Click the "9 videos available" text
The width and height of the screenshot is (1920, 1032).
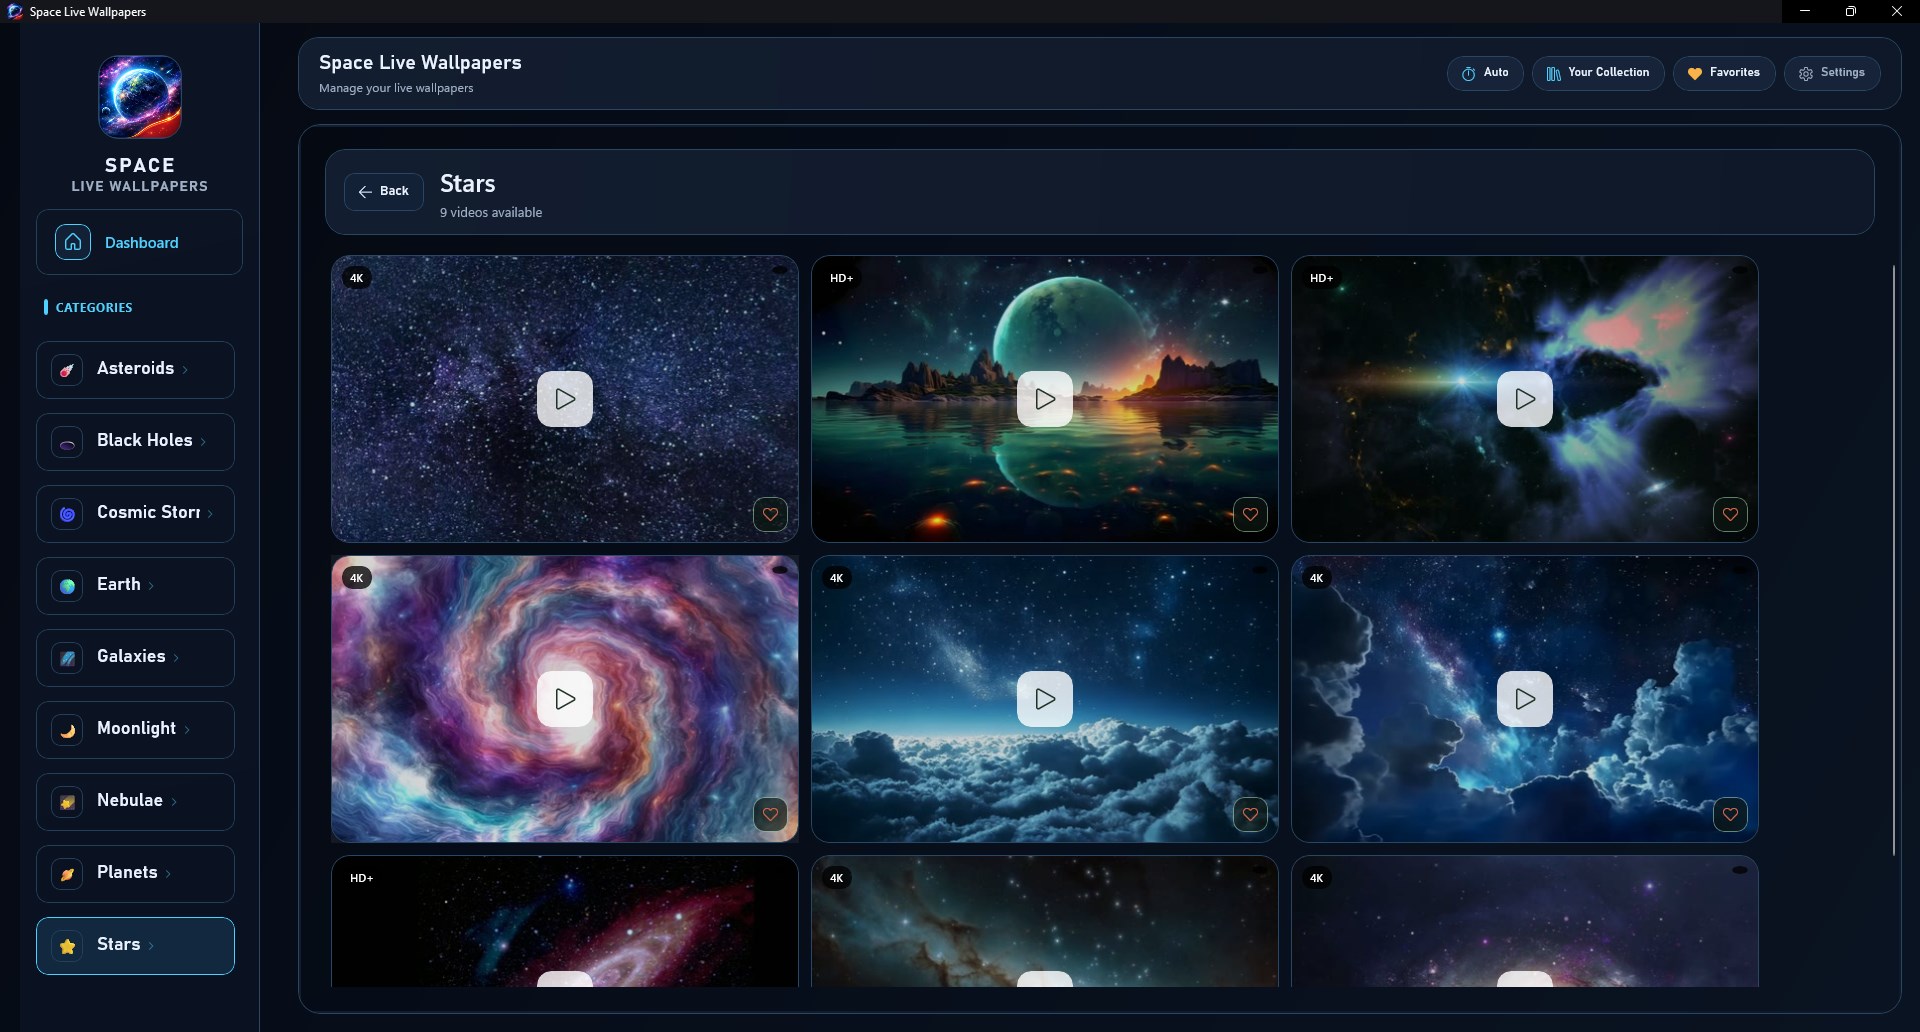click(491, 213)
